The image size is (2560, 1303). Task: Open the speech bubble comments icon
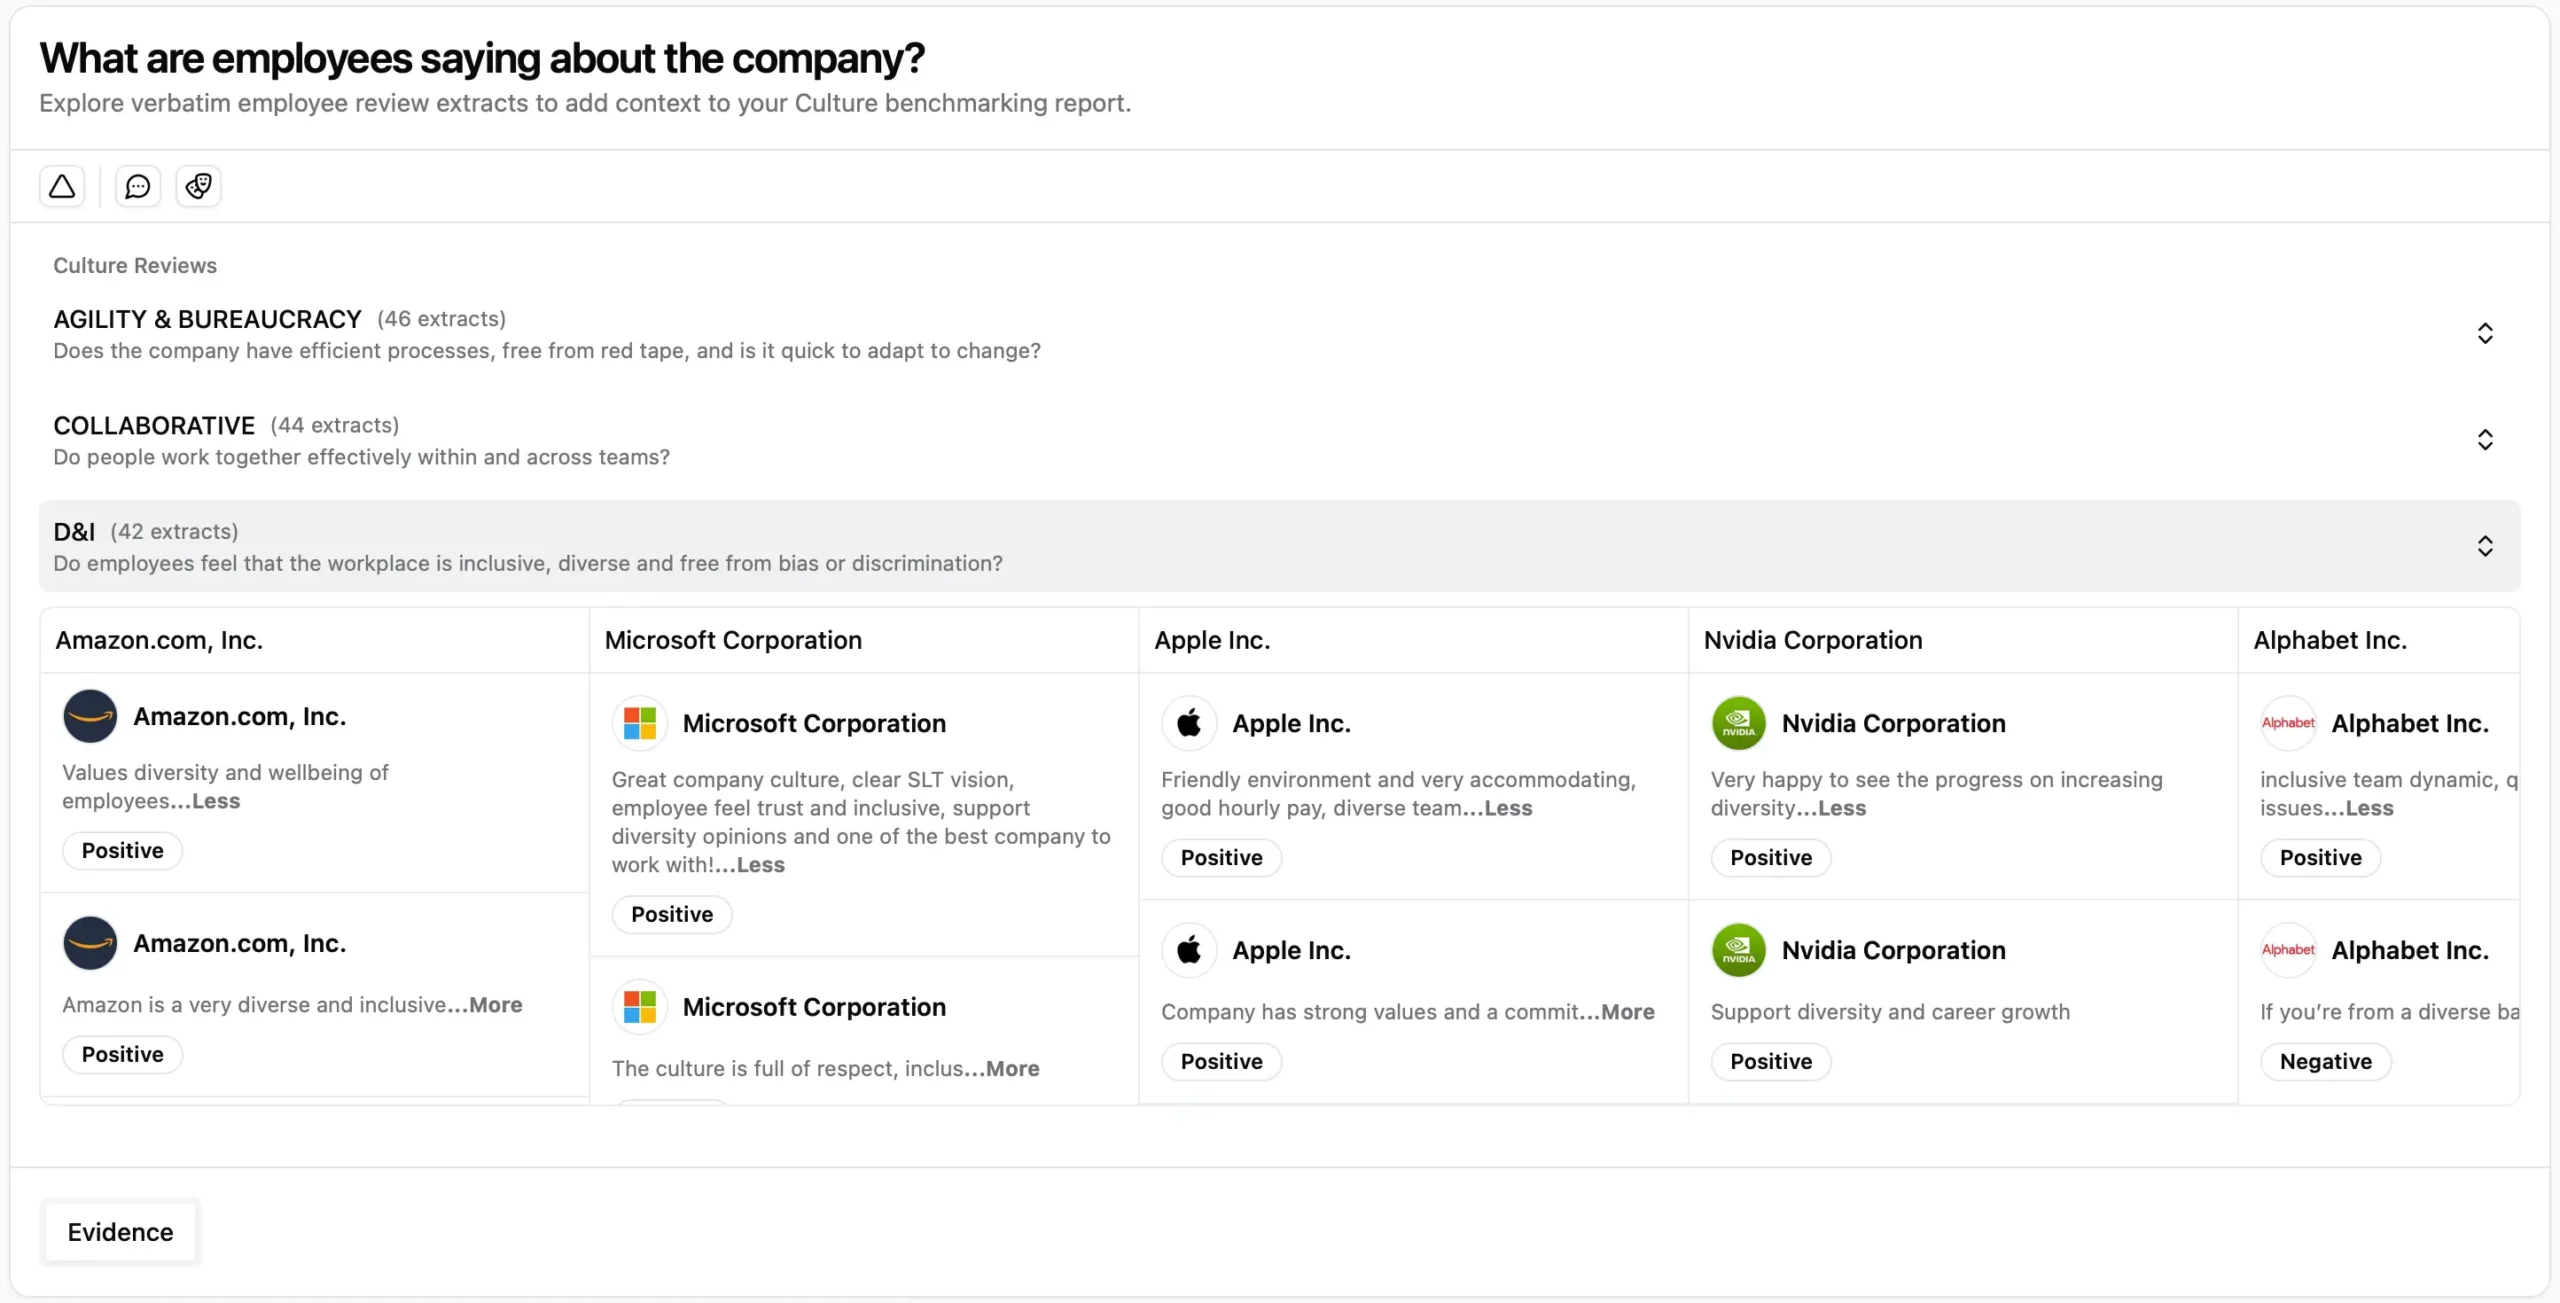(138, 186)
